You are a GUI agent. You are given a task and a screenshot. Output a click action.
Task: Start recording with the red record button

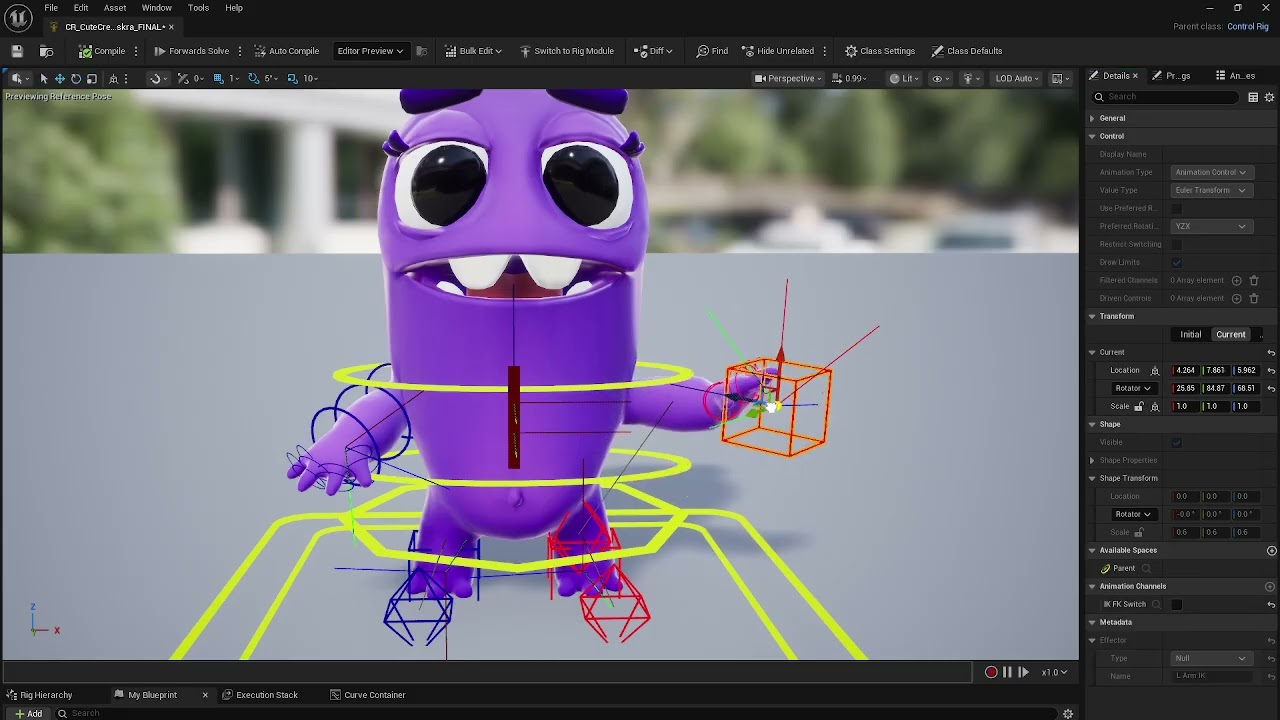991,673
